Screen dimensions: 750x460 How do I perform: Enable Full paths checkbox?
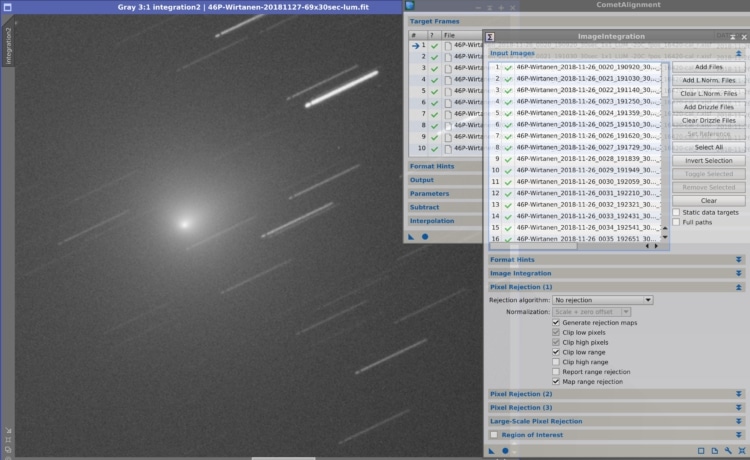676,222
